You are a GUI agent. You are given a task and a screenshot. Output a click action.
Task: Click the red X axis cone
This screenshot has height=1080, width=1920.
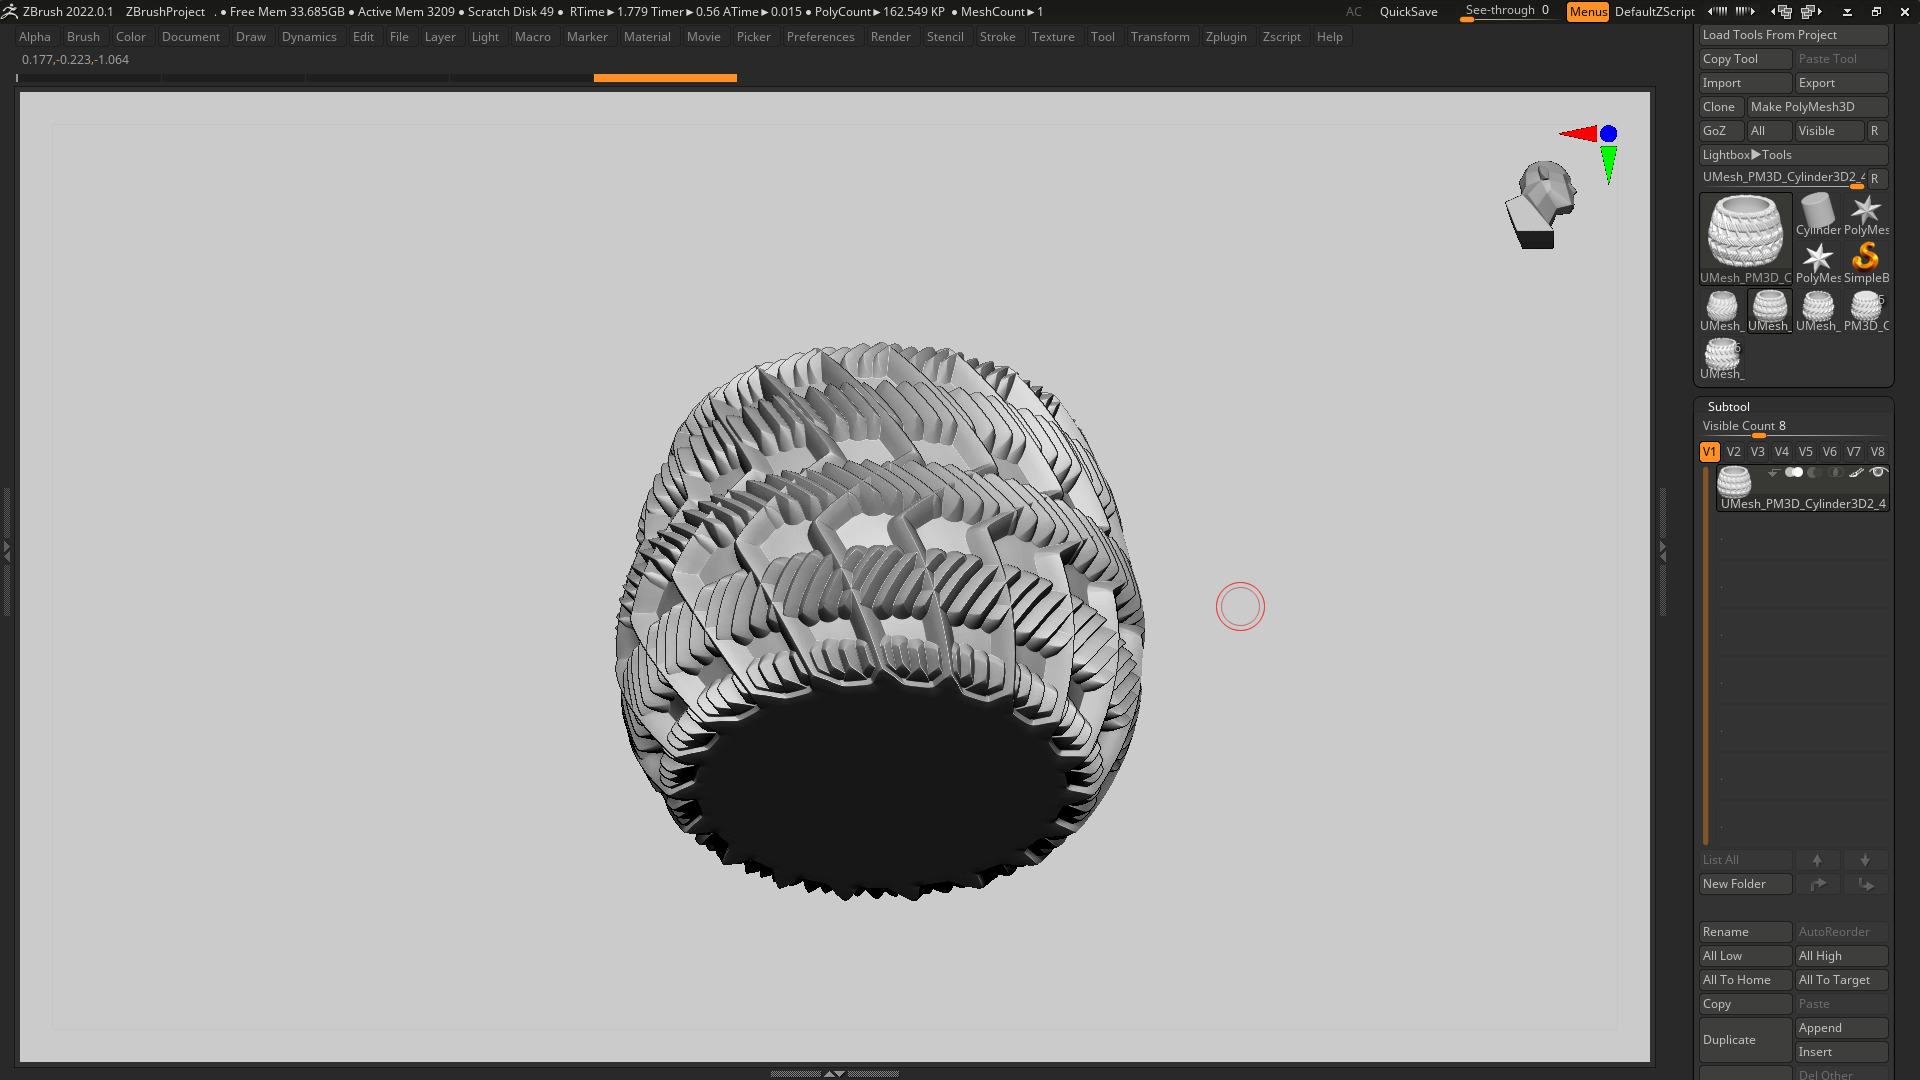pyautogui.click(x=1578, y=134)
